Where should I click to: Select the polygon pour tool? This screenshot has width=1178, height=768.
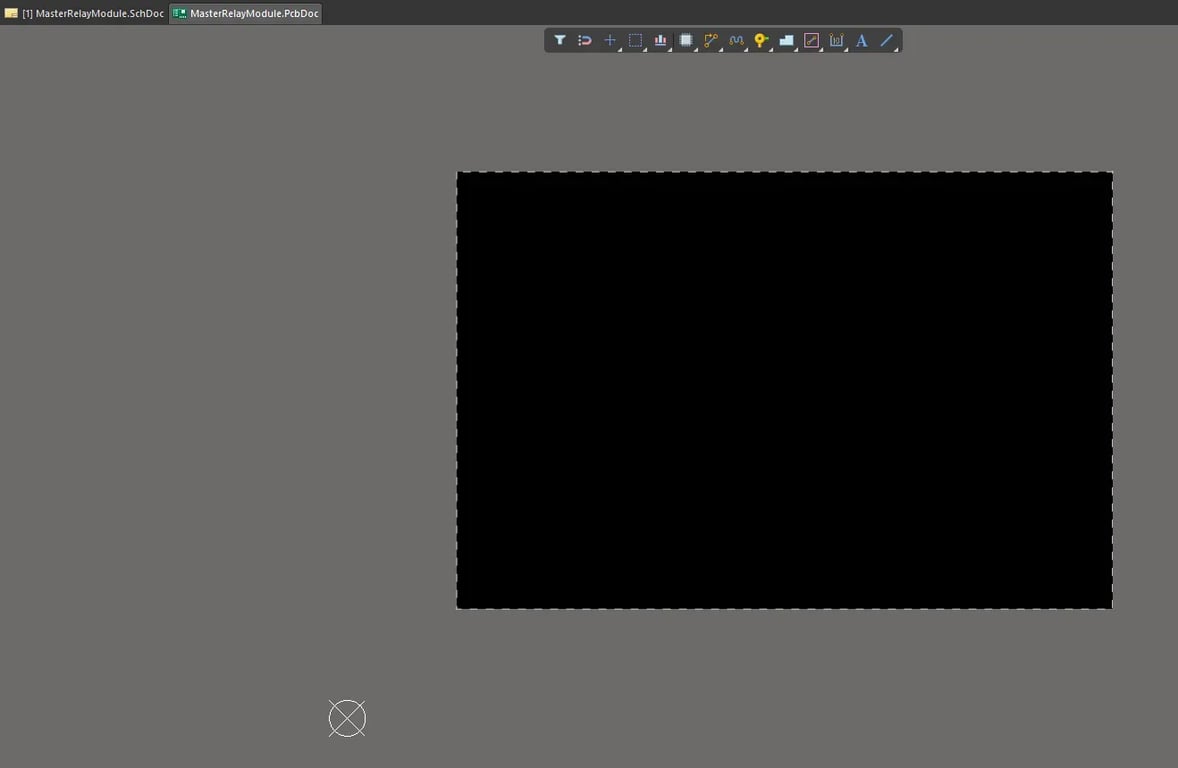coord(686,40)
